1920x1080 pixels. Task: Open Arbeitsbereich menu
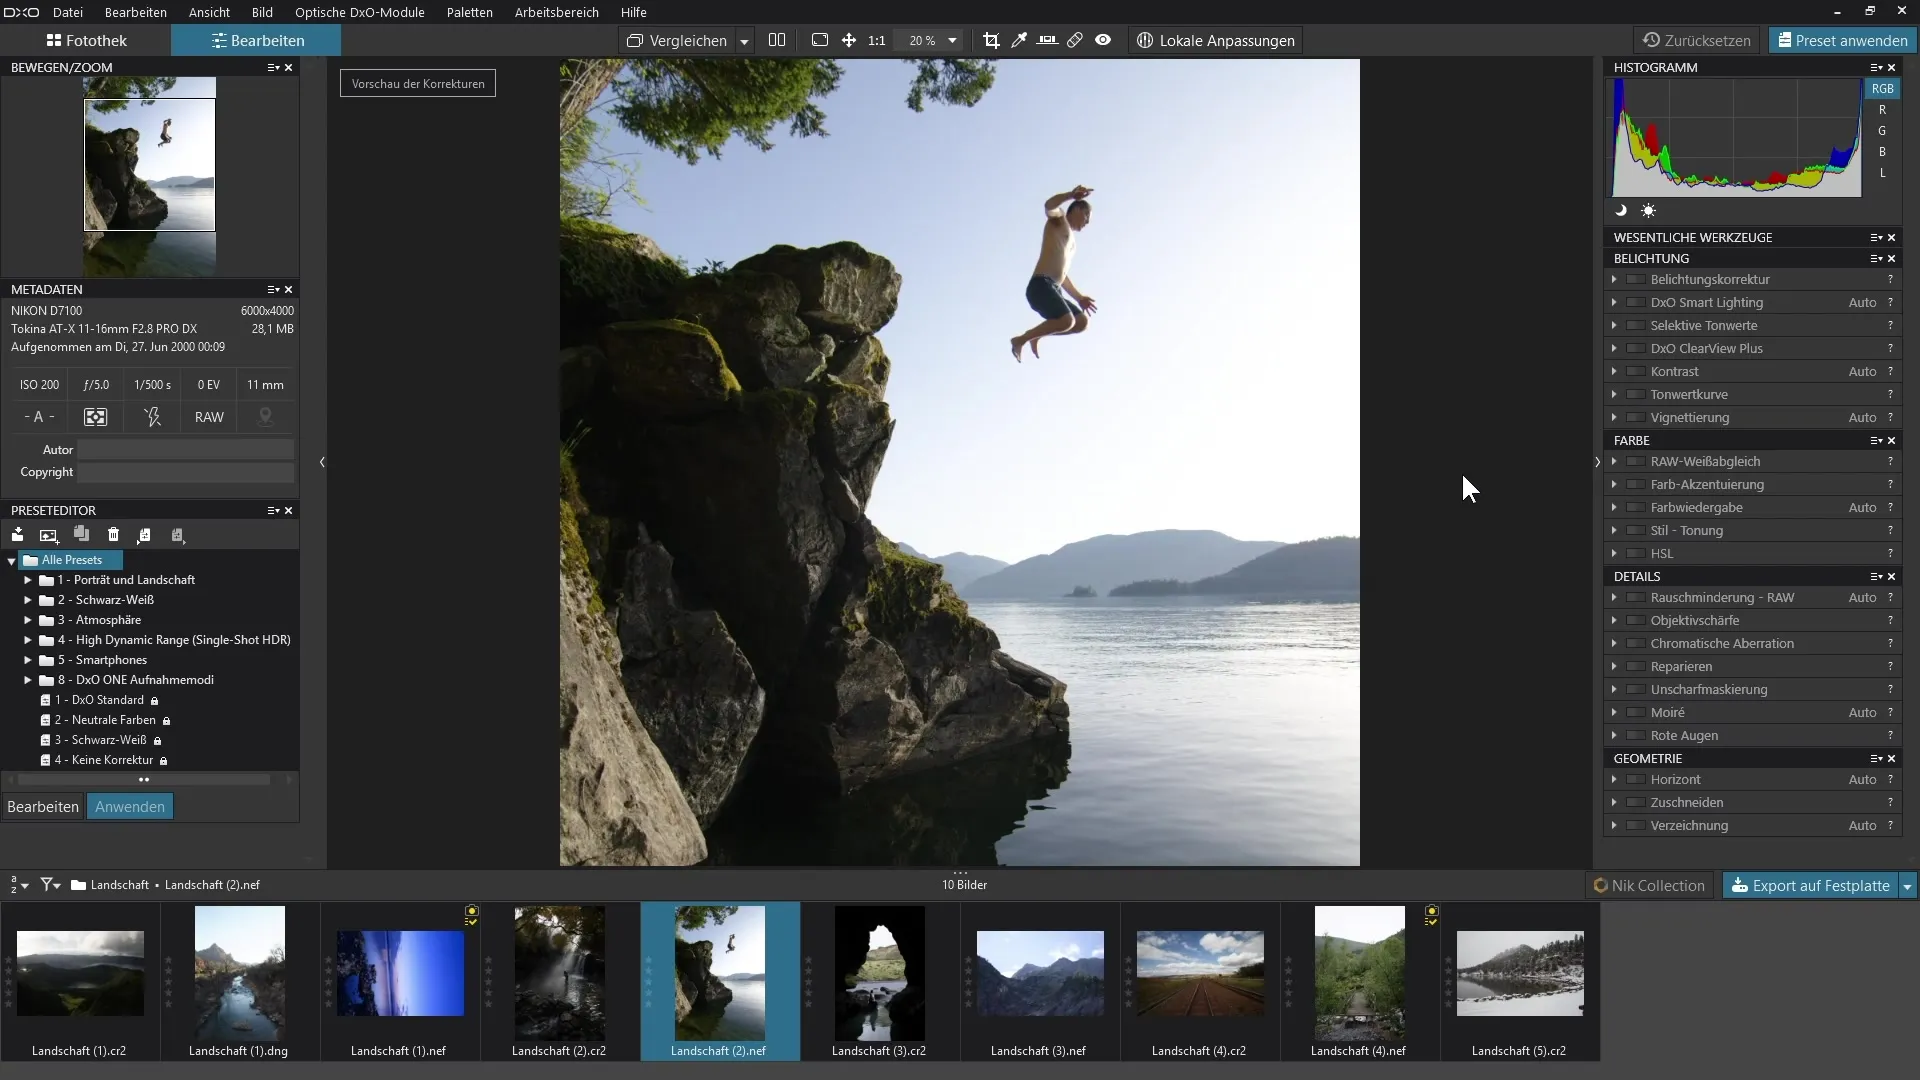tap(557, 12)
